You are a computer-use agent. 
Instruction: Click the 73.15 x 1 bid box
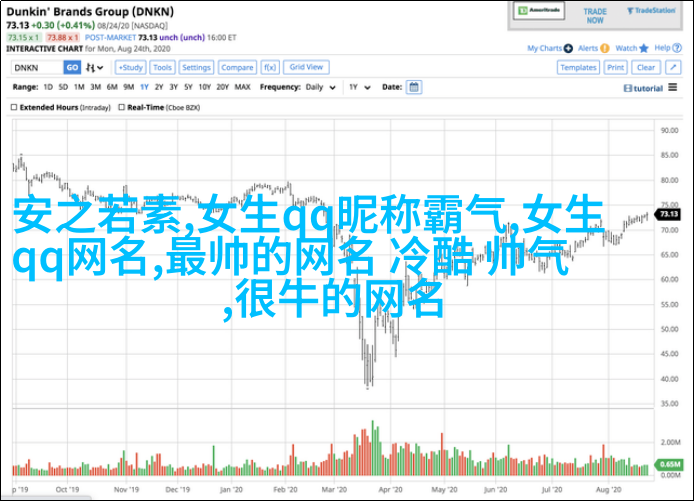point(24,38)
